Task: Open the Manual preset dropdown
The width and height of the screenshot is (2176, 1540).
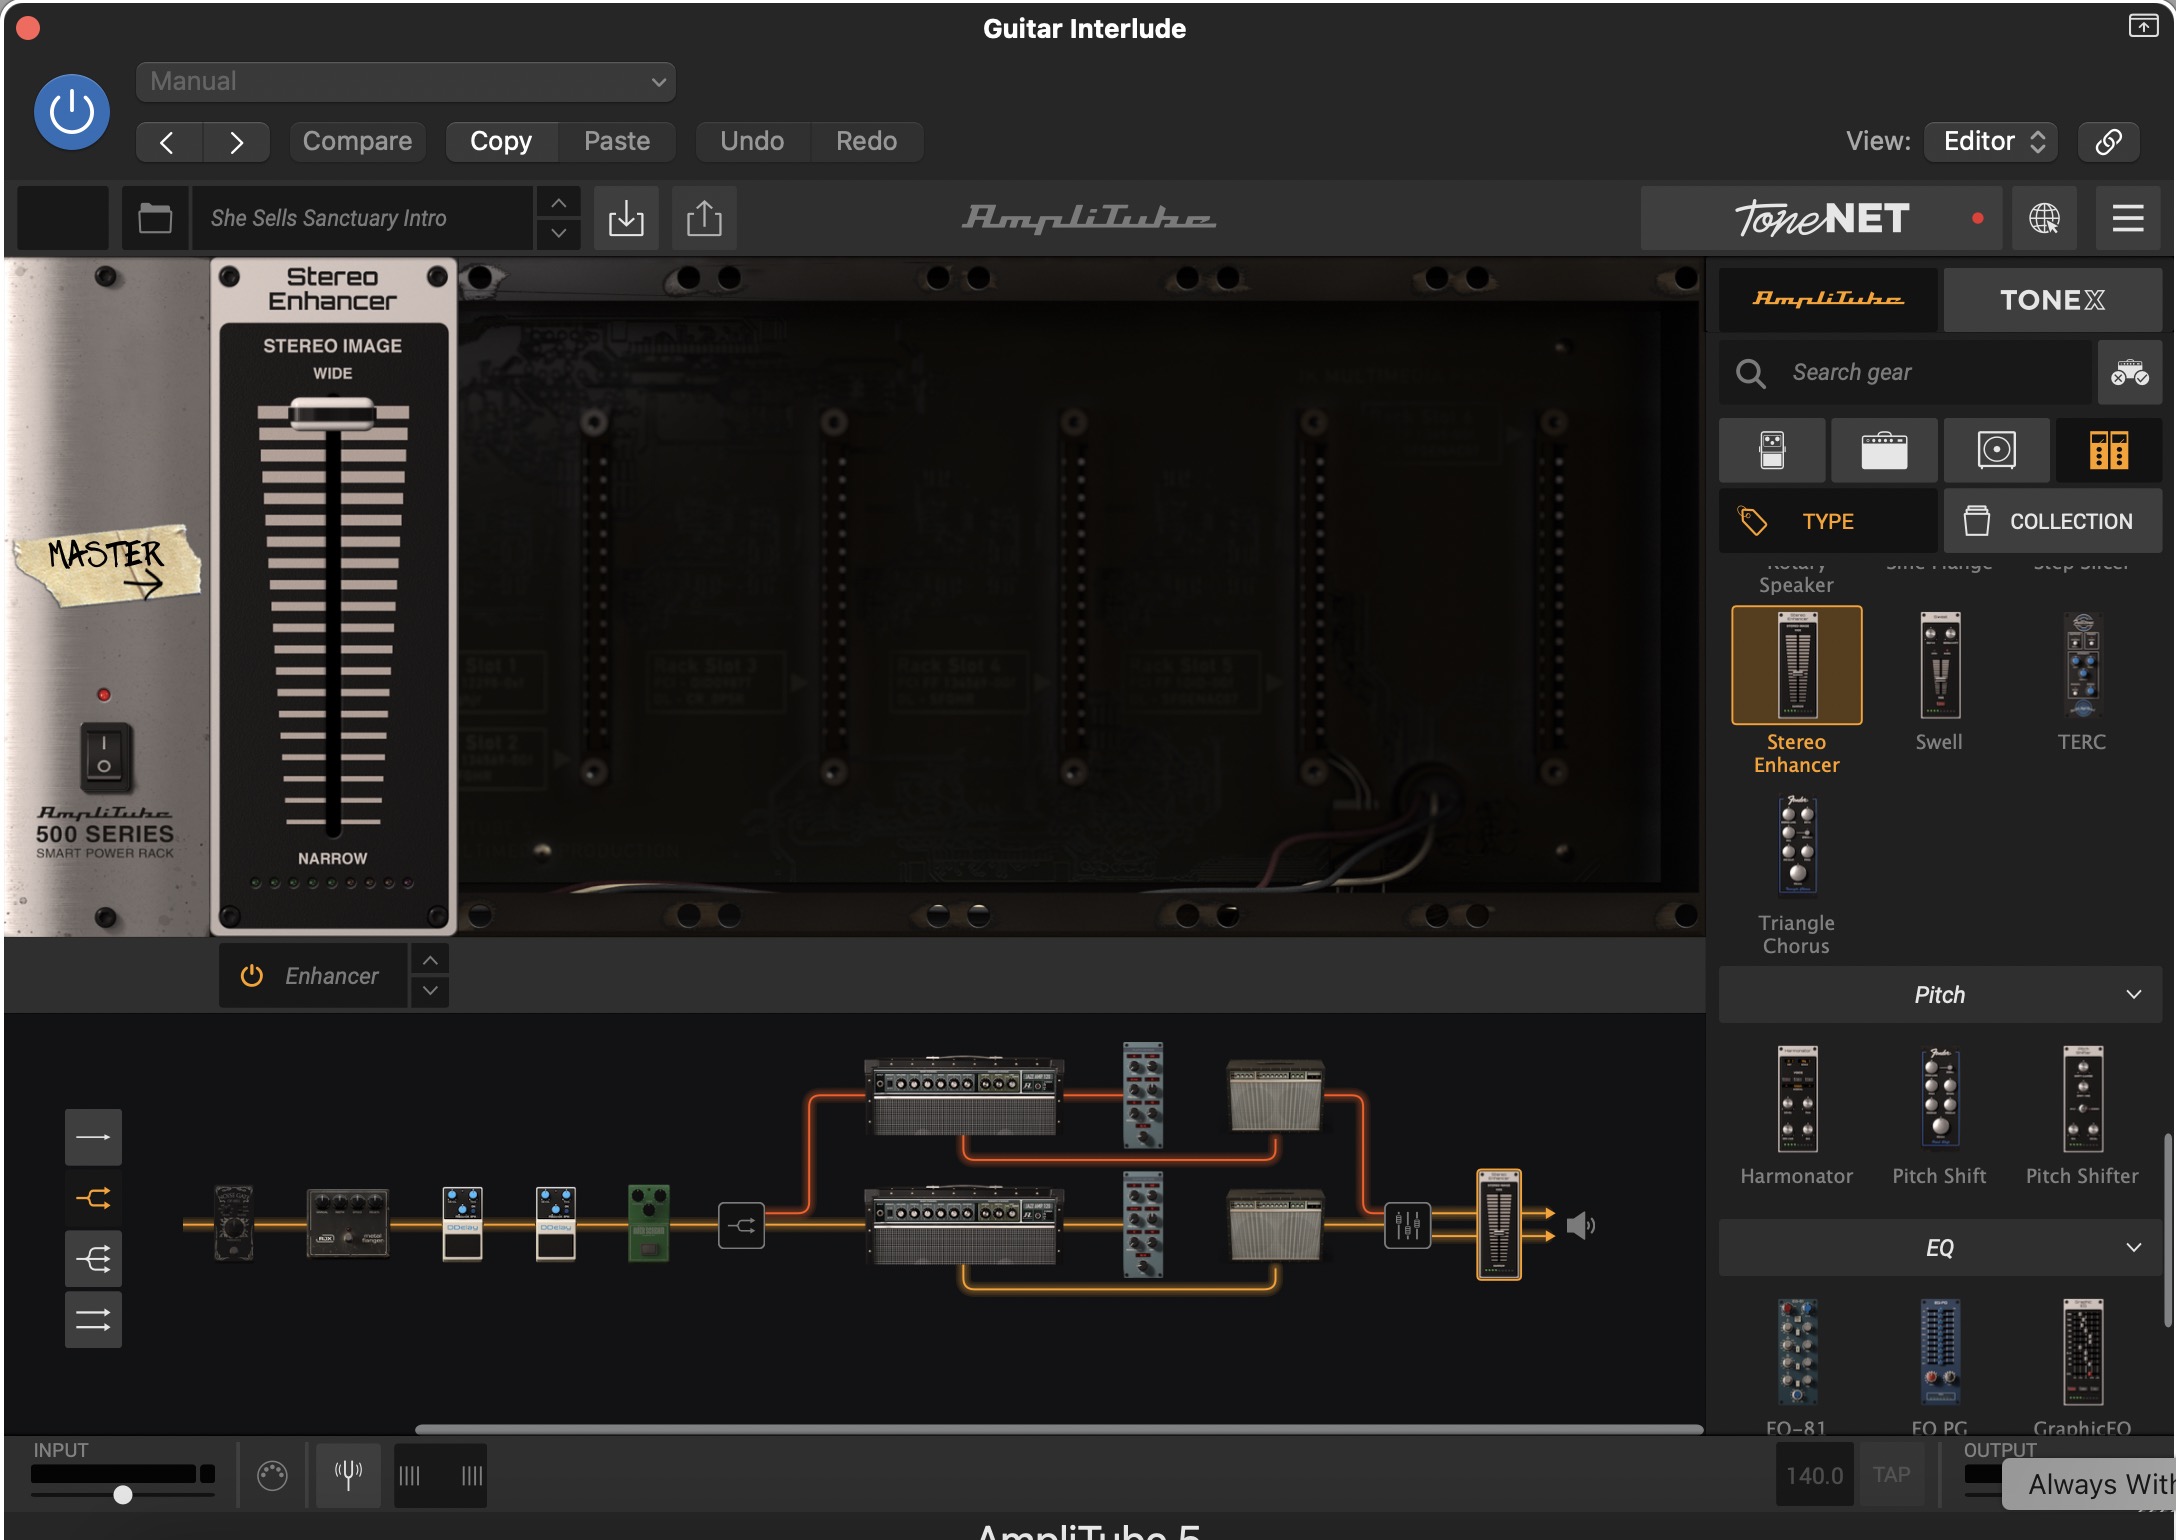Action: (405, 81)
